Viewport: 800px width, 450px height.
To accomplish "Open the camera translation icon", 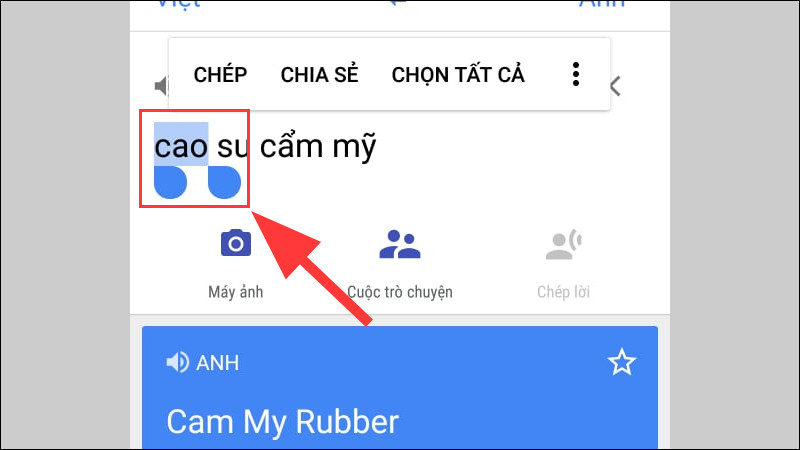I will tap(236, 243).
